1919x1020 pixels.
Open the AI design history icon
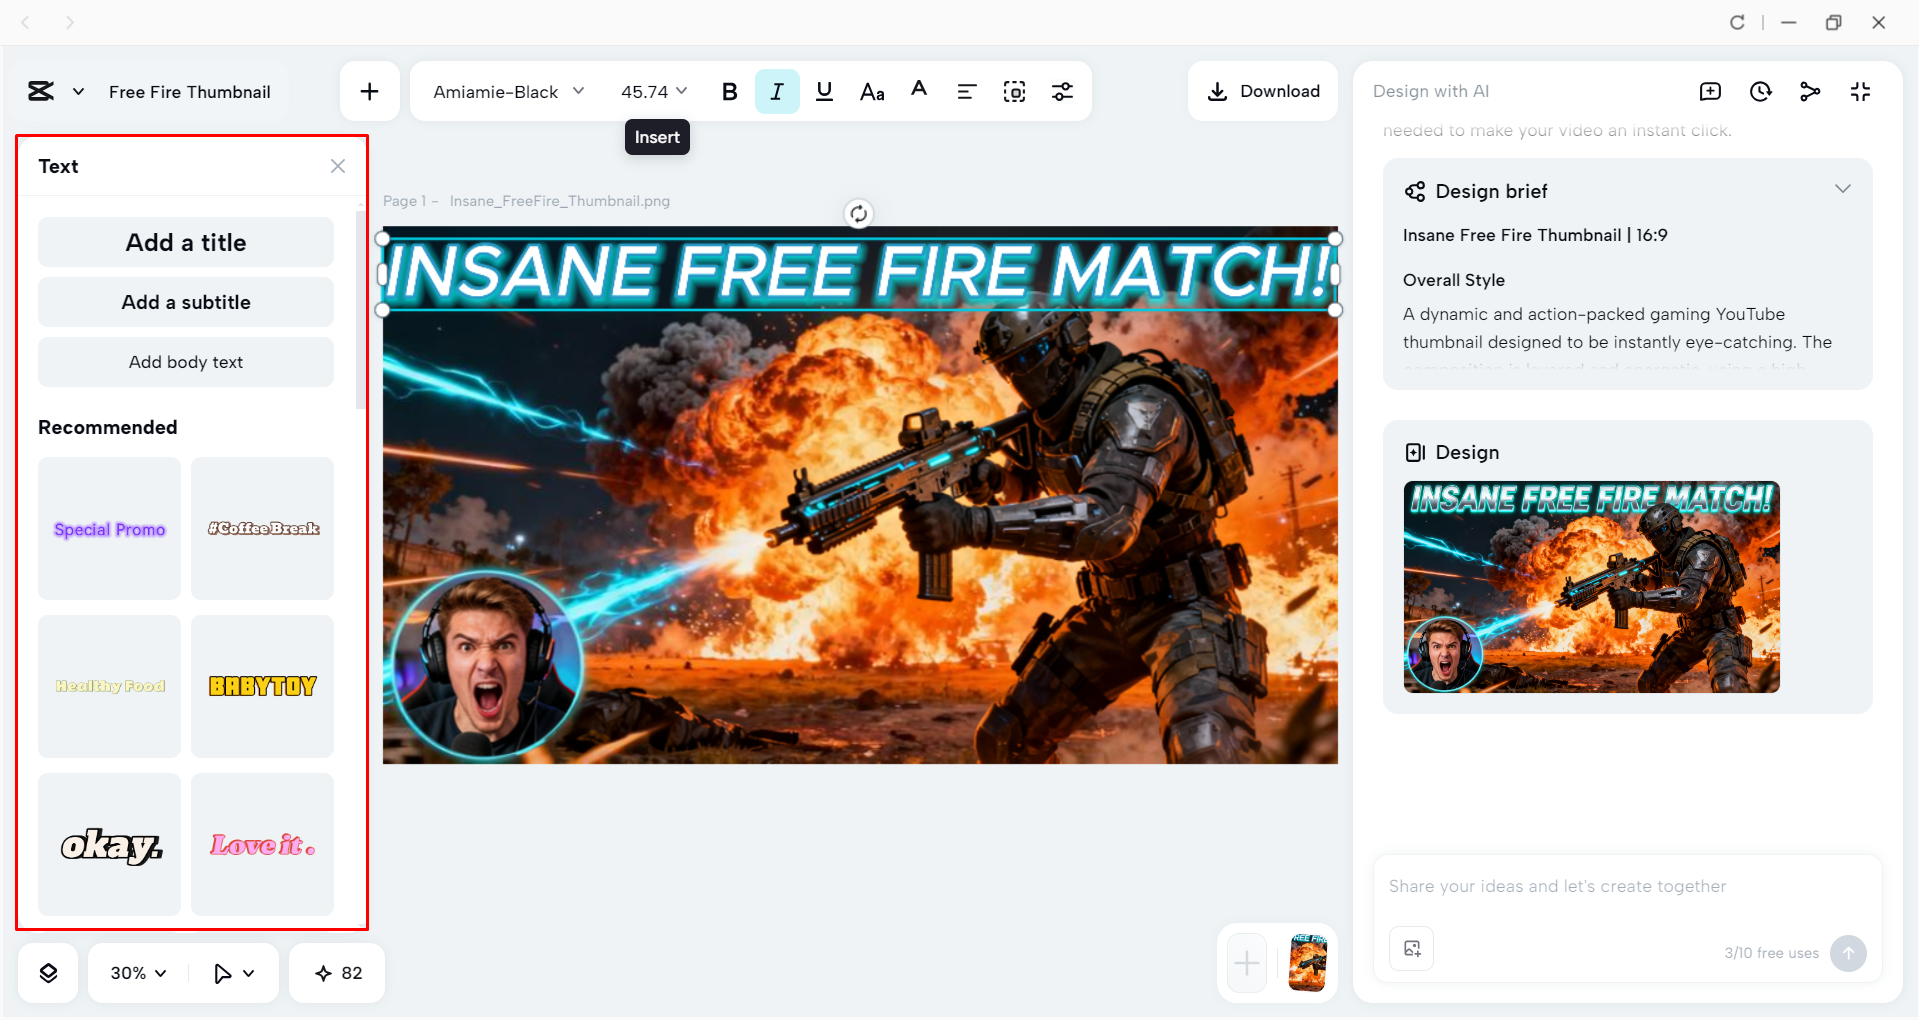click(1761, 91)
